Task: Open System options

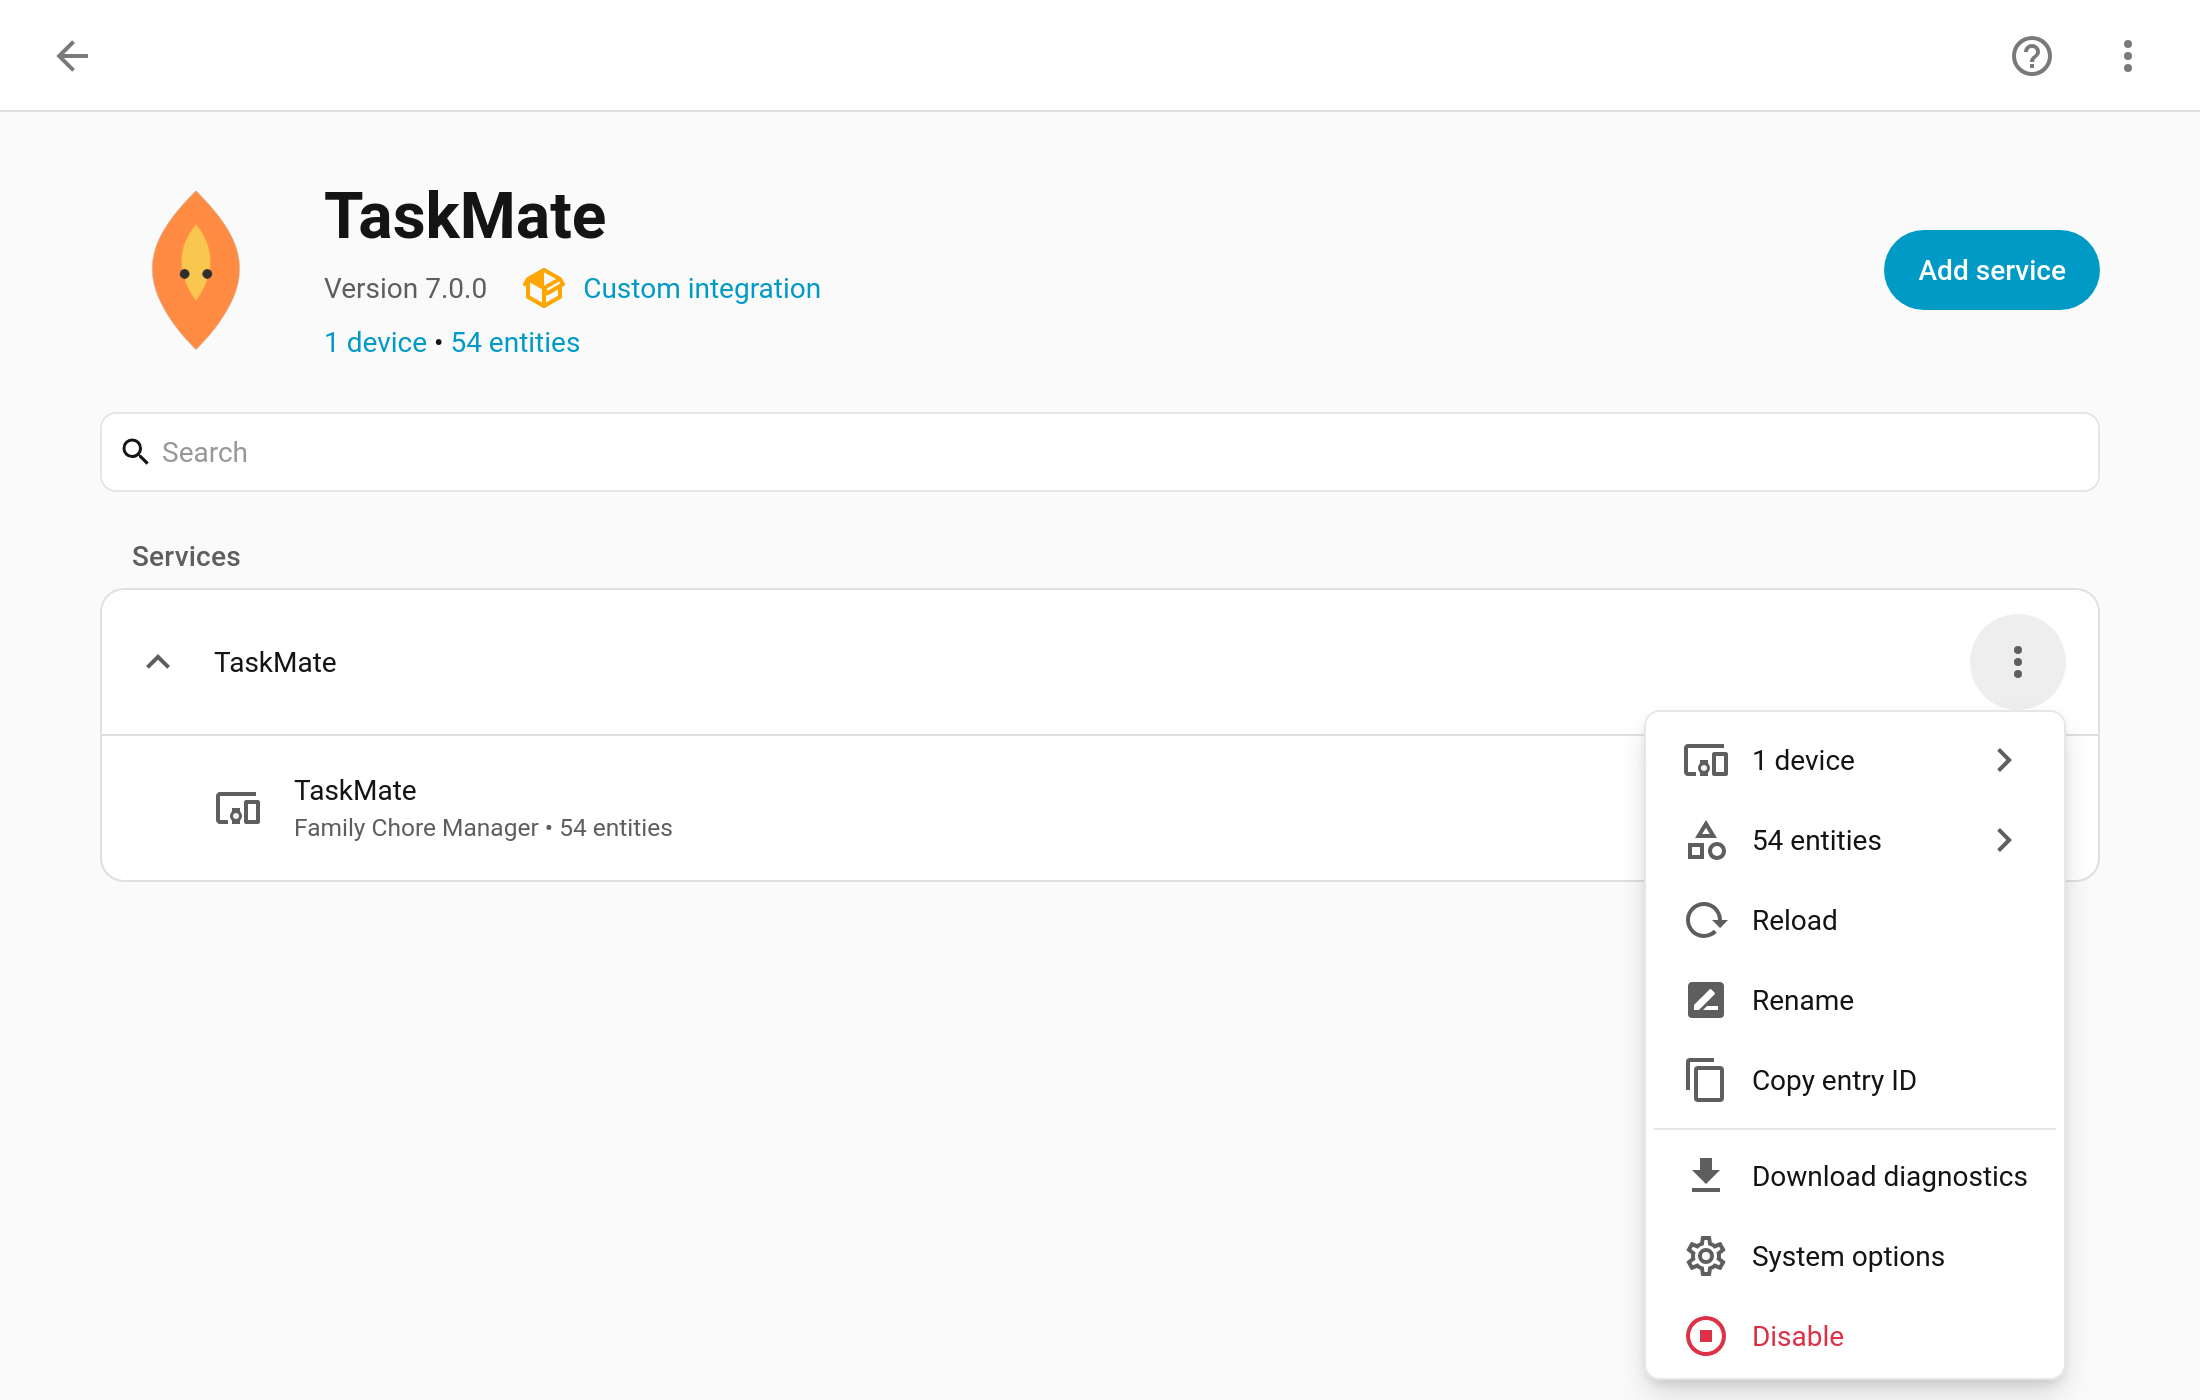Action: (1855, 1256)
